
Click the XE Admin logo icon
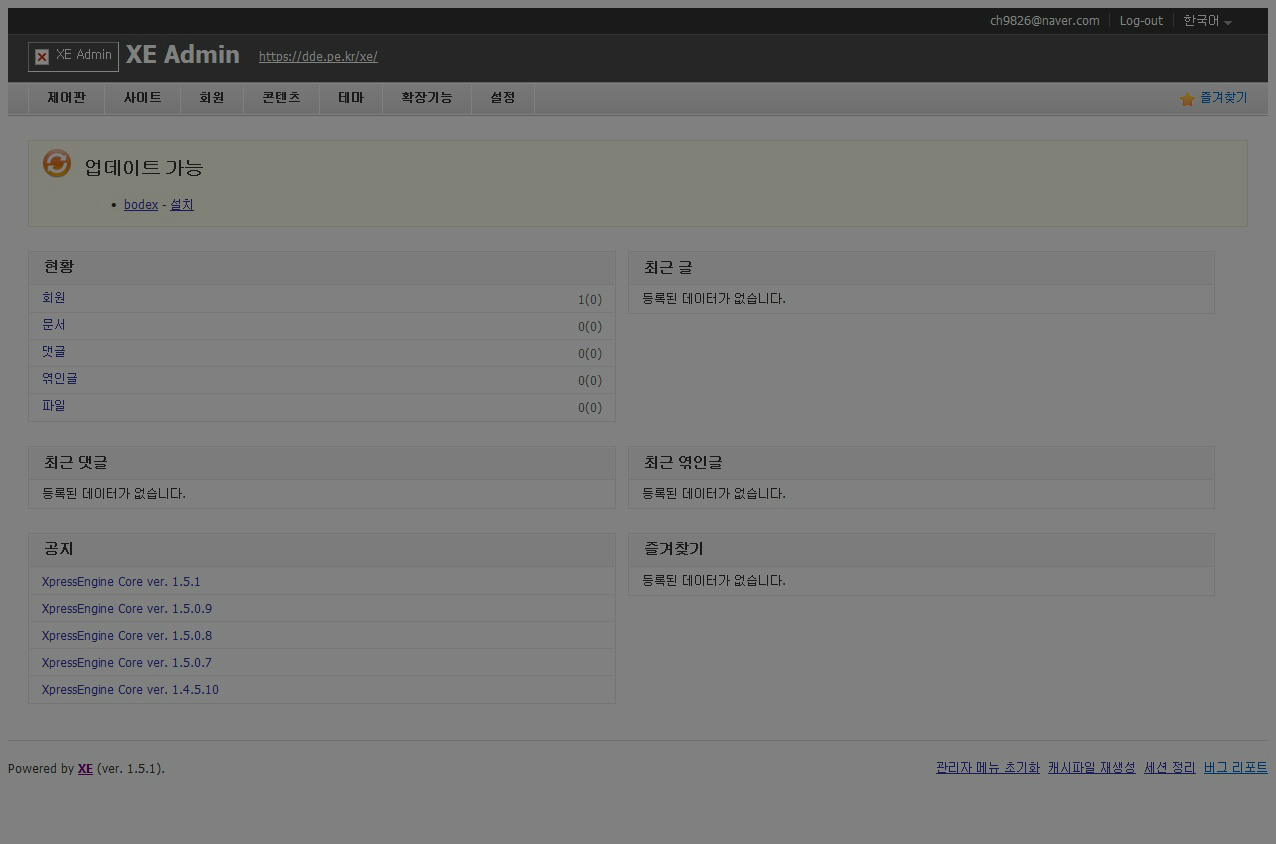click(41, 56)
